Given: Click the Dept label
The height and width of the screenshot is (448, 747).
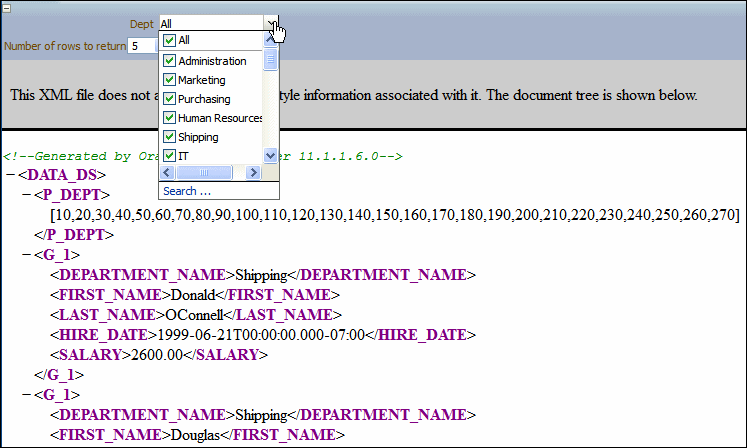Looking at the screenshot, I should click(x=141, y=24).
